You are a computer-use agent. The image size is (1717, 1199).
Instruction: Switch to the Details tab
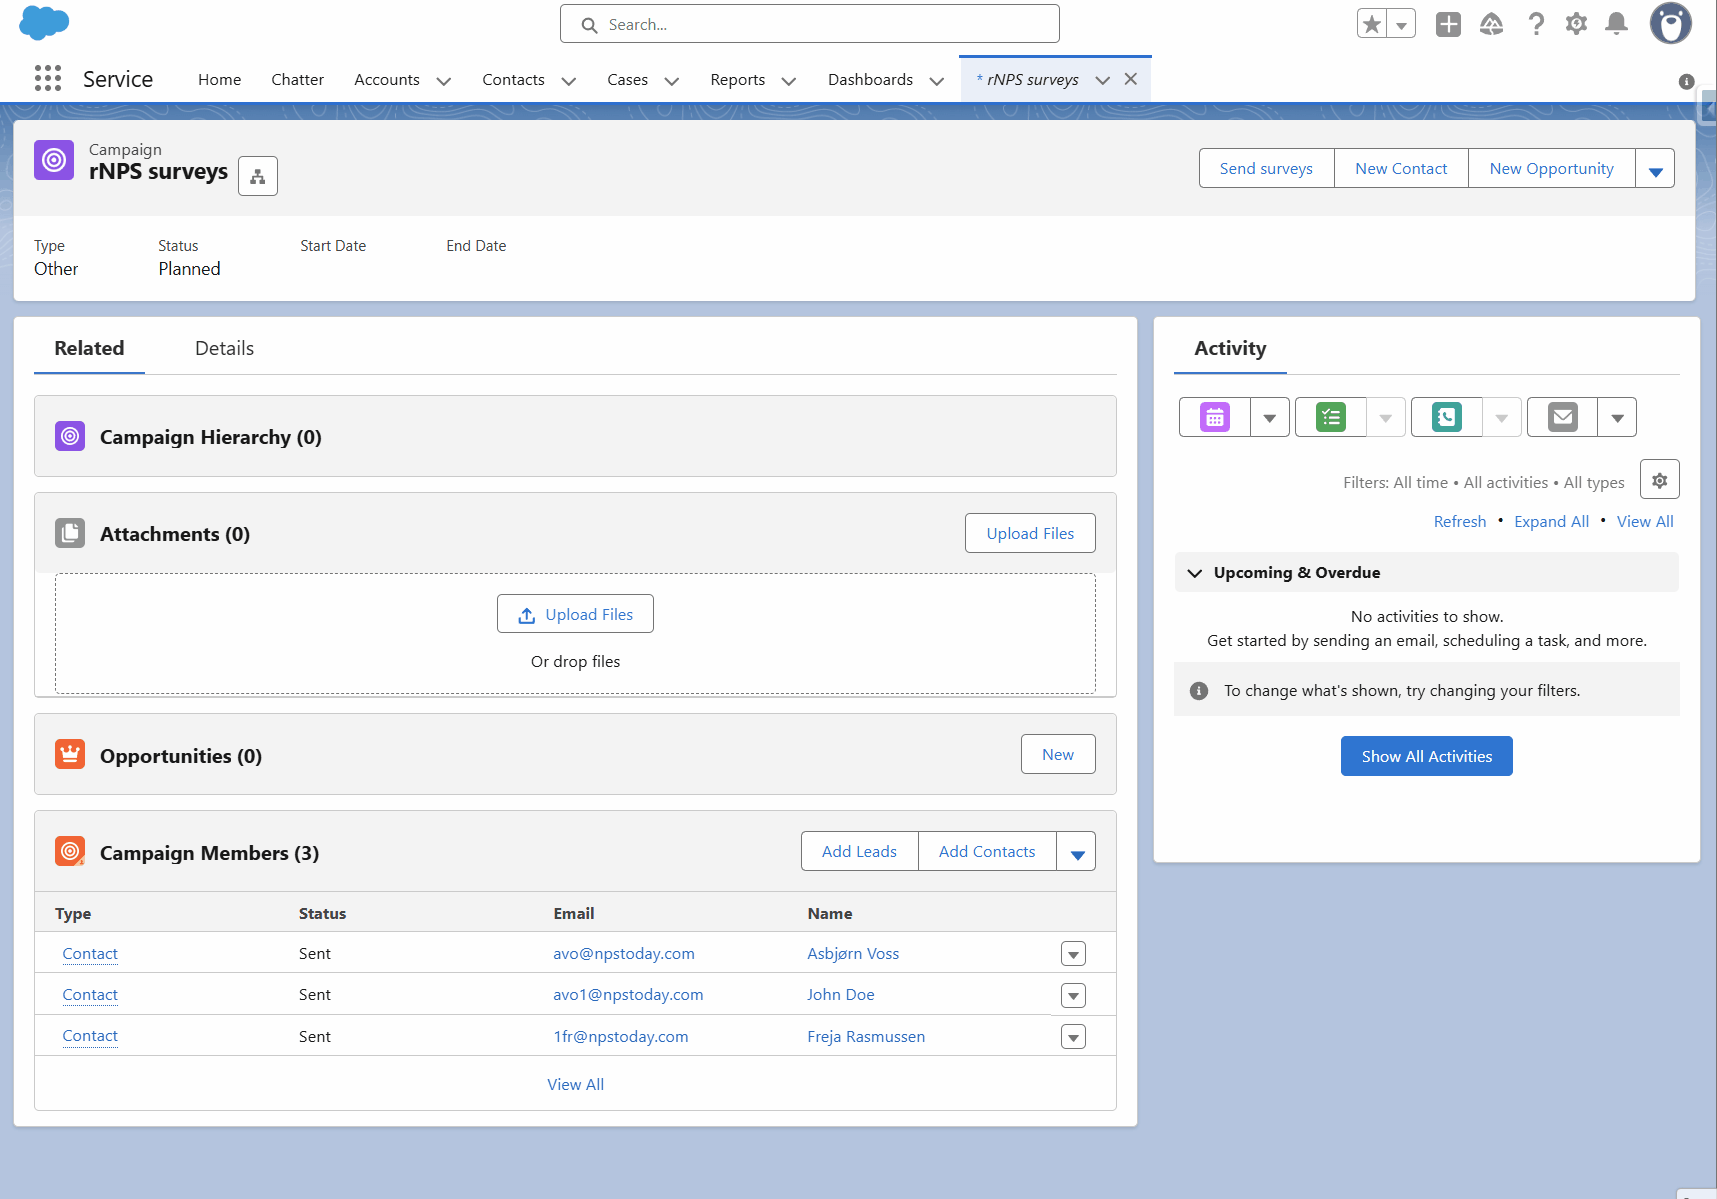point(223,348)
